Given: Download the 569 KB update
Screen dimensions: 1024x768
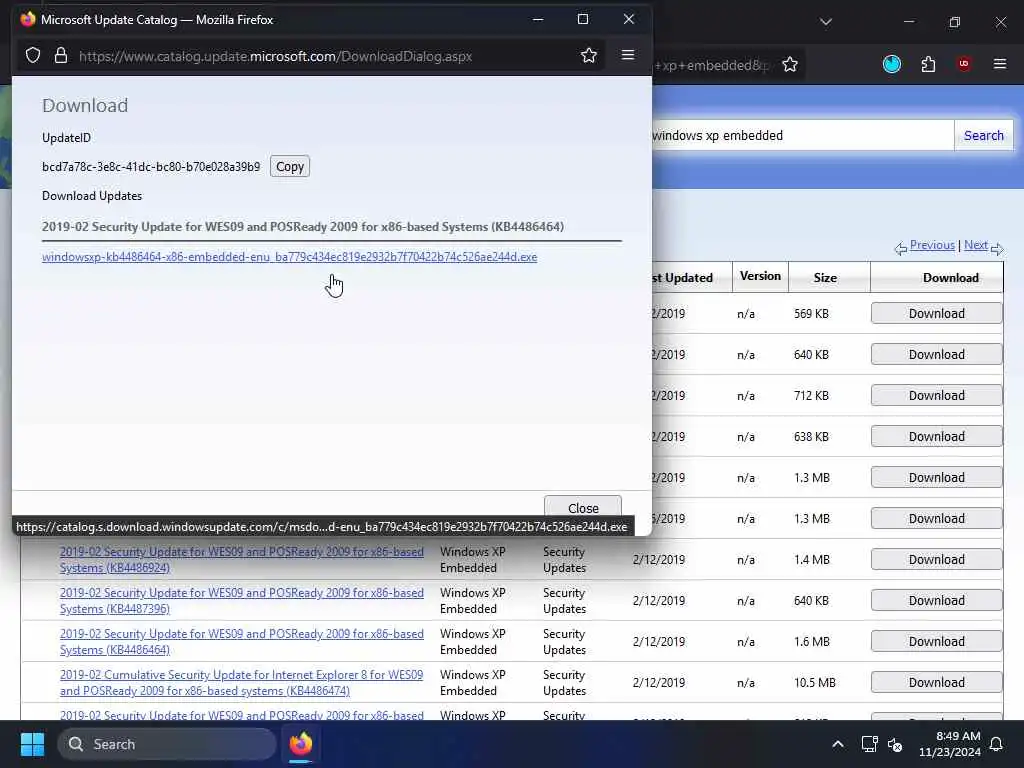Looking at the screenshot, I should point(936,313).
